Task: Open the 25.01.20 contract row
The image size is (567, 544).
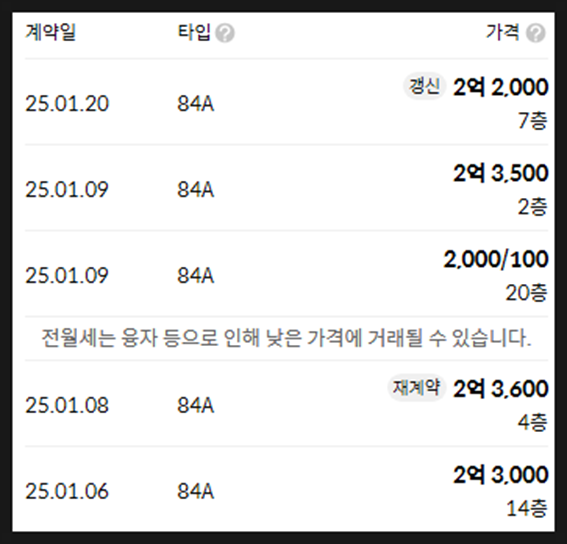Action: [x=286, y=102]
